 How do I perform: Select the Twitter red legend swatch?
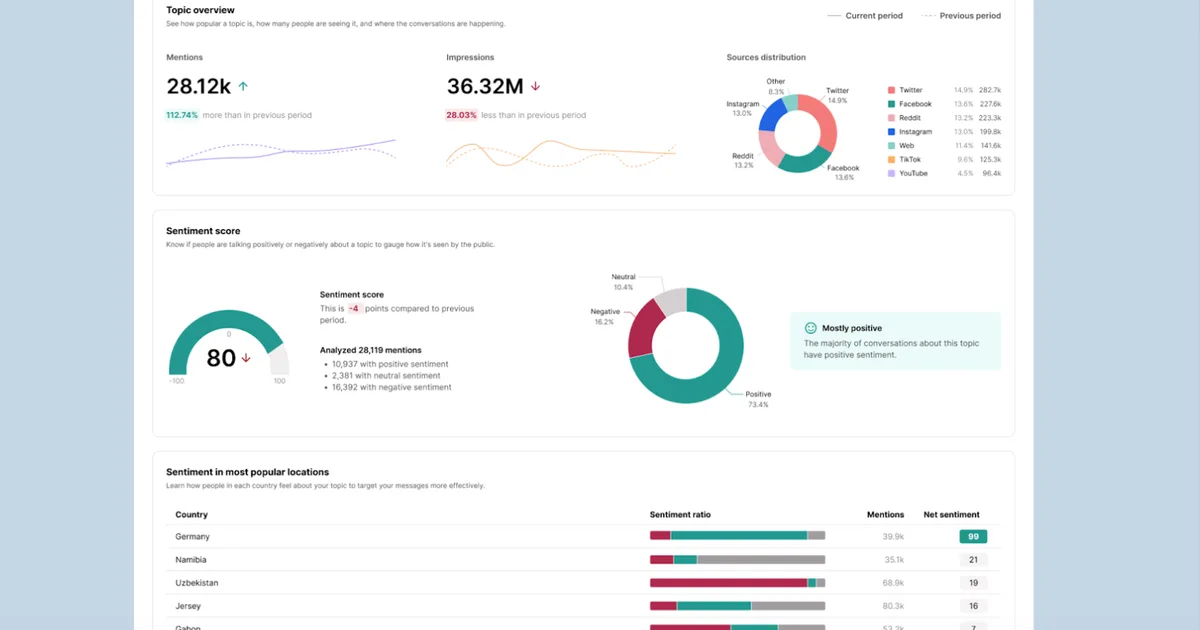(x=891, y=90)
